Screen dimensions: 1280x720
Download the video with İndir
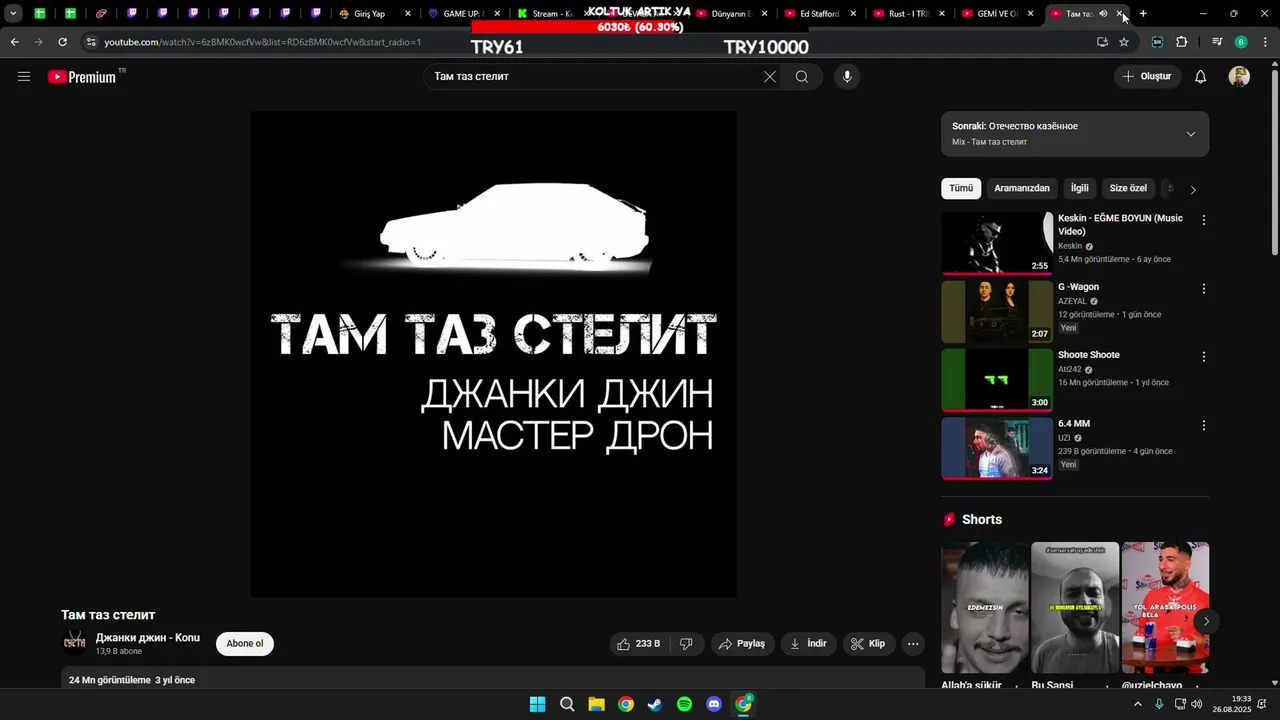pos(809,644)
